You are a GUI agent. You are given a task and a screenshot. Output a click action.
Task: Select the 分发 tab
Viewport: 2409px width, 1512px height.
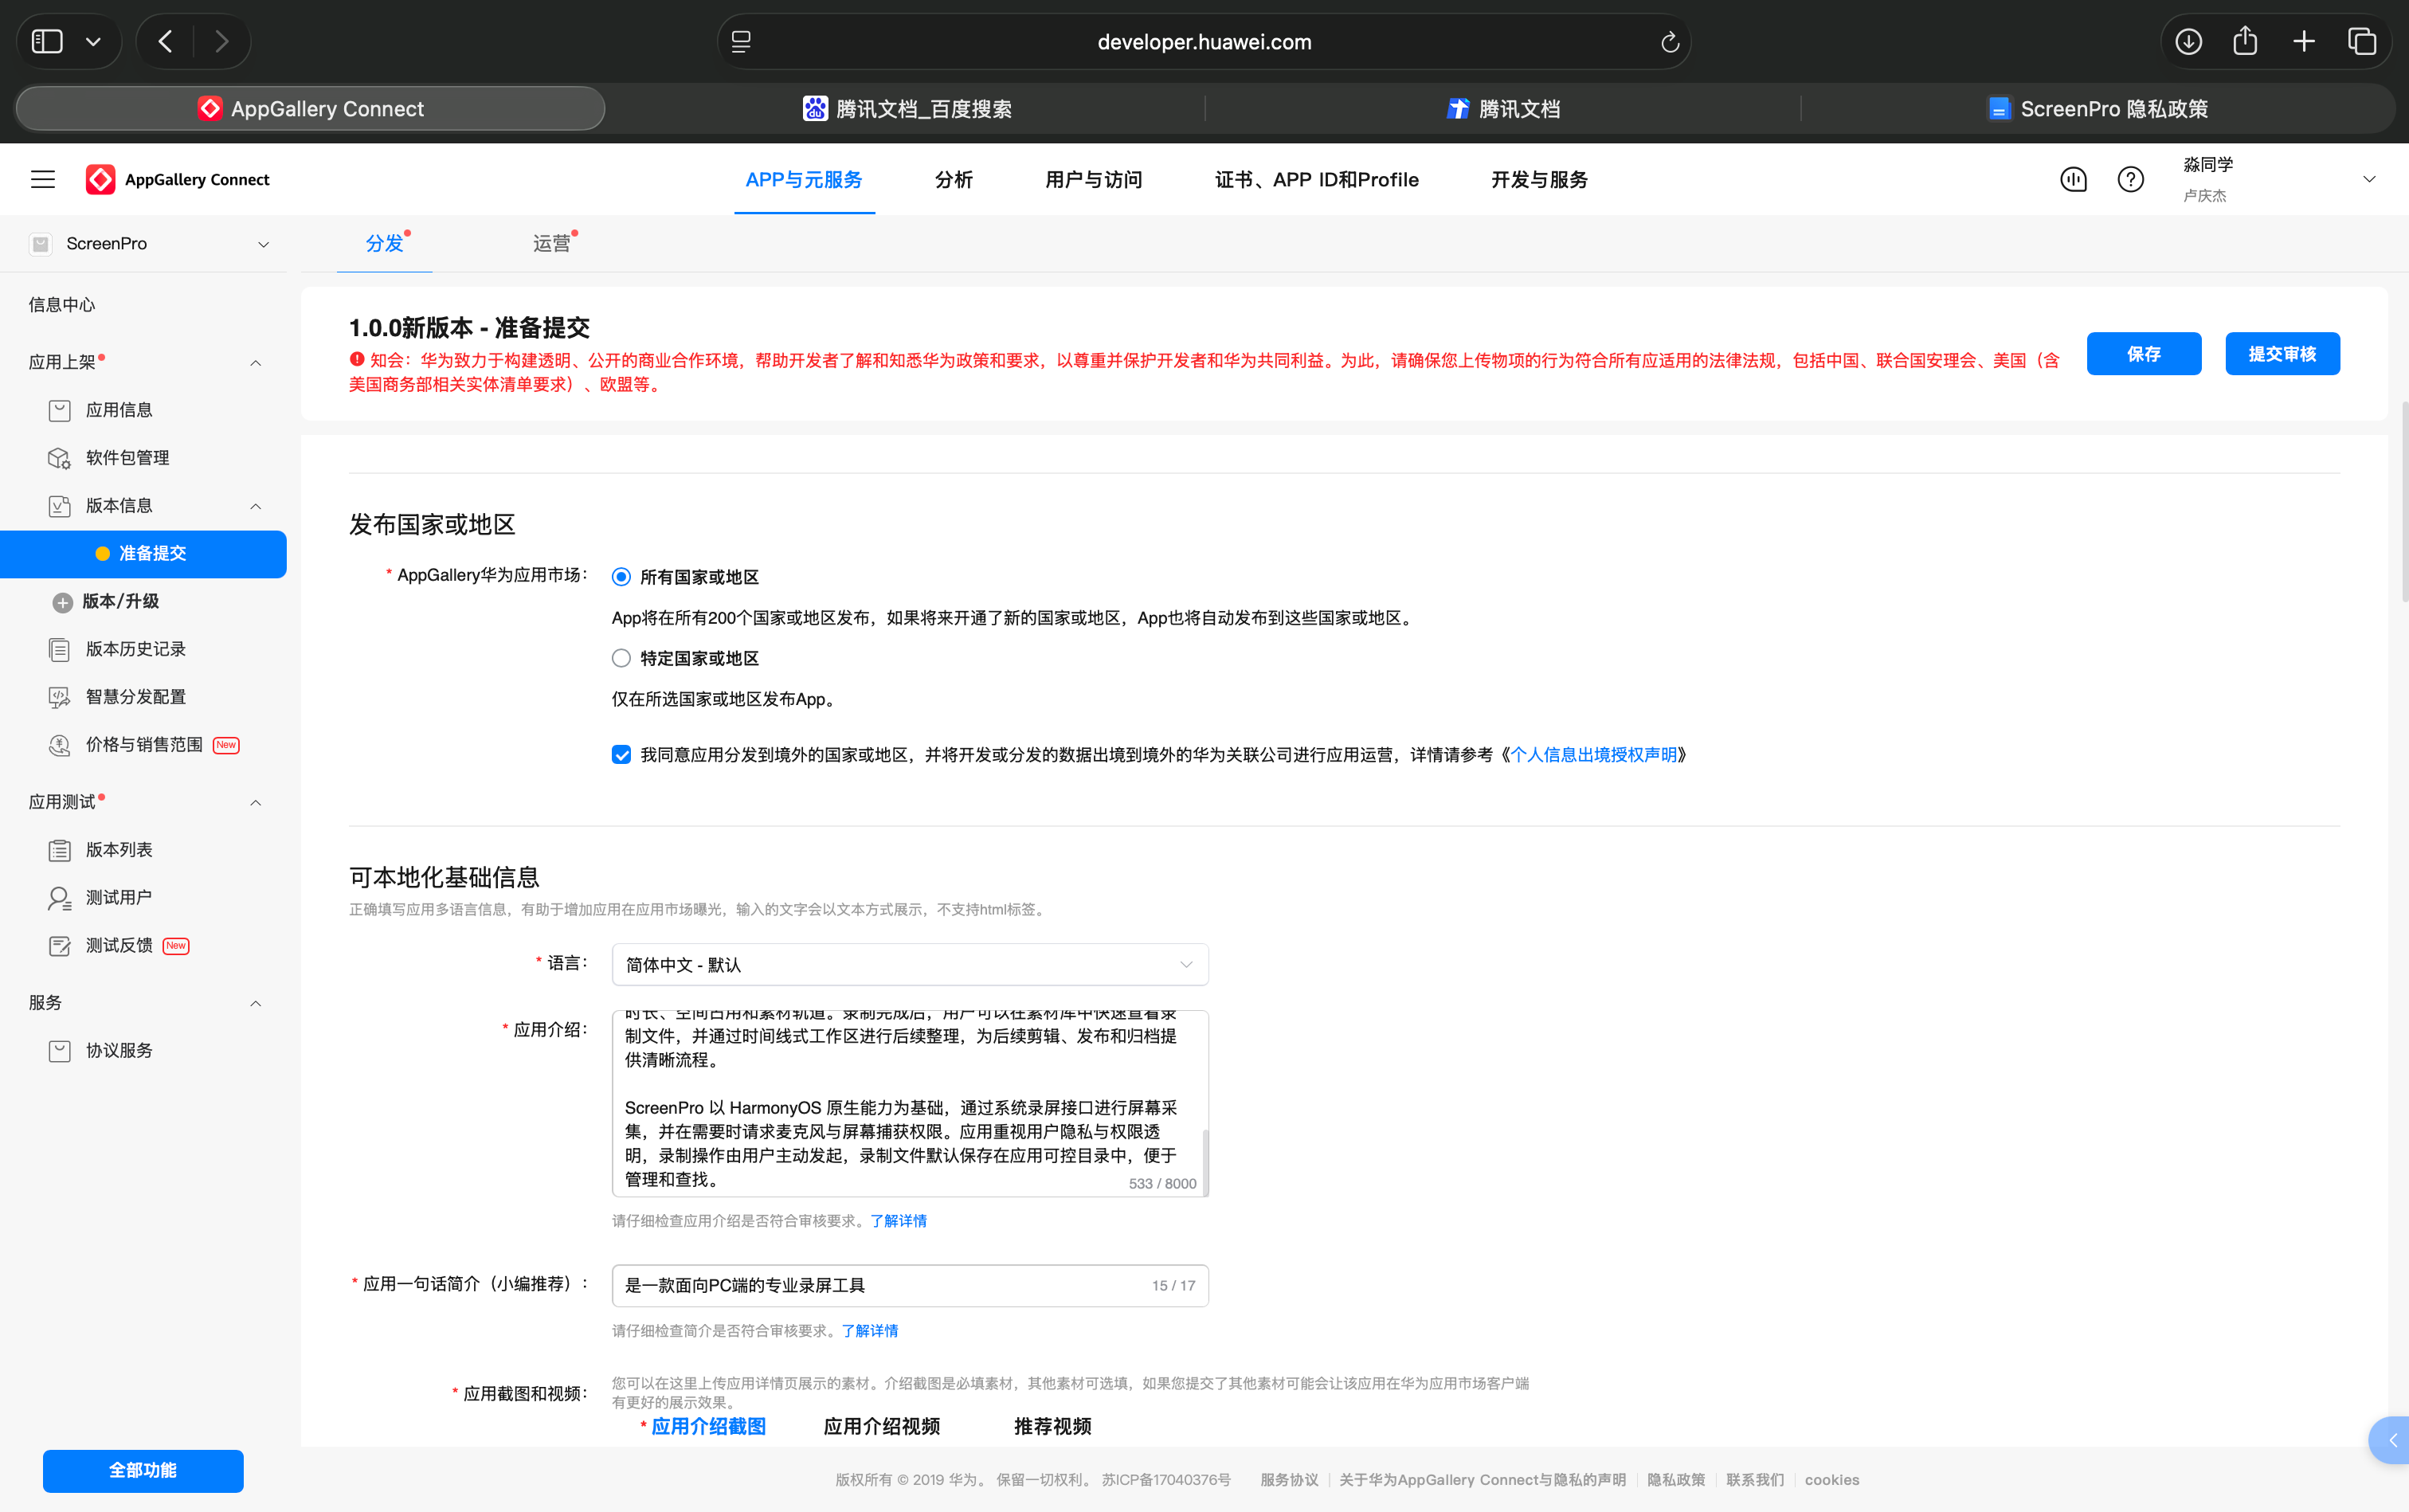click(x=384, y=243)
